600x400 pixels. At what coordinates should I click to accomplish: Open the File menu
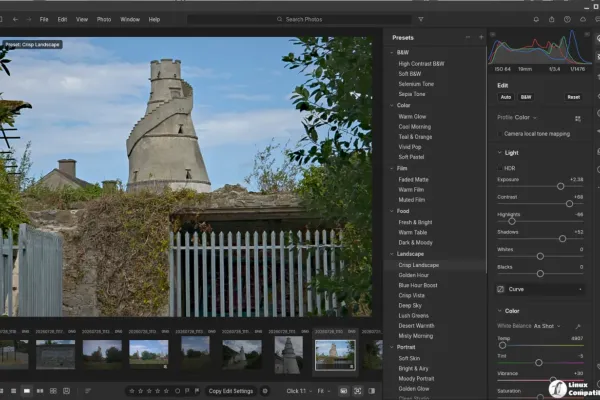click(x=44, y=19)
